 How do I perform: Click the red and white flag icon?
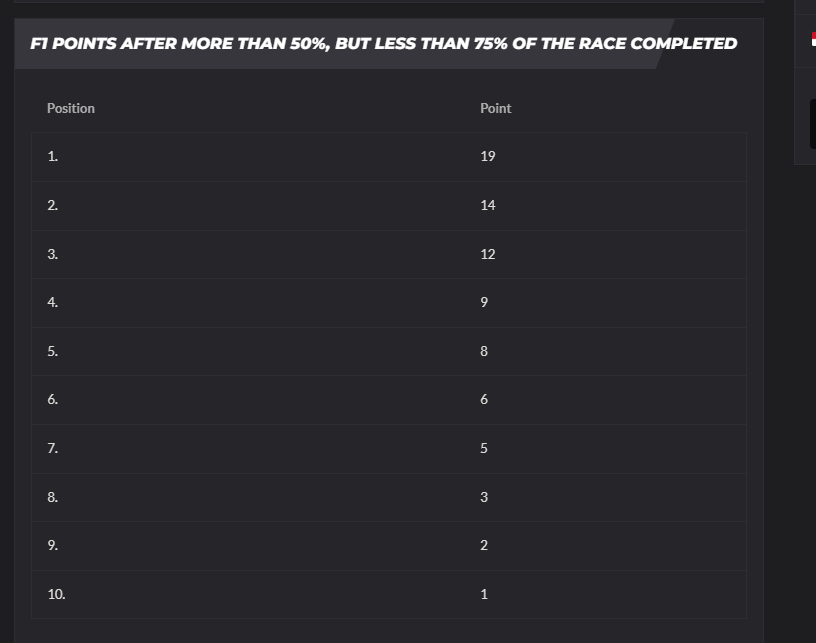813,39
